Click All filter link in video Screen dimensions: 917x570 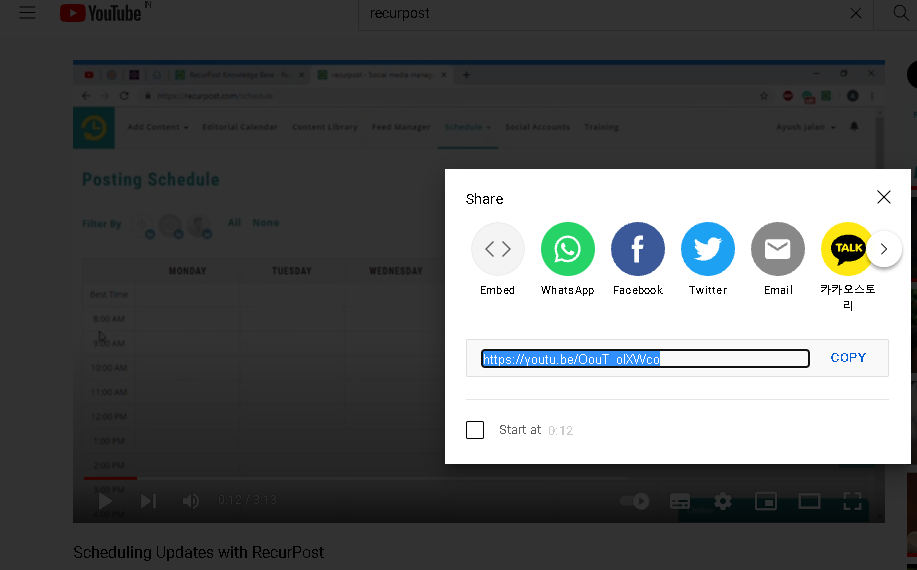(235, 223)
